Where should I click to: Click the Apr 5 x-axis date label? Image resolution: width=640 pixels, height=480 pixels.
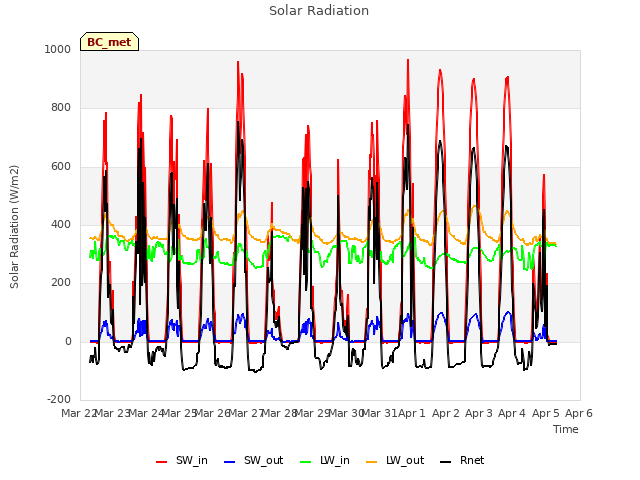pos(546,413)
